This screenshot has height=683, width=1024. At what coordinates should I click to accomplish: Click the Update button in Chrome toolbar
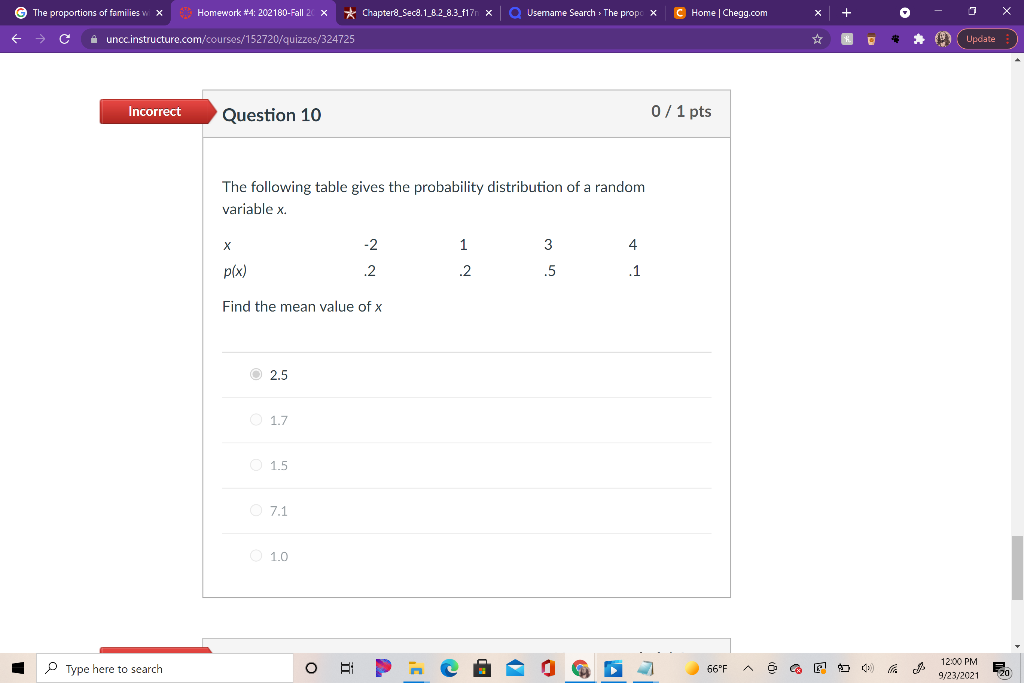pyautogui.click(x=987, y=39)
